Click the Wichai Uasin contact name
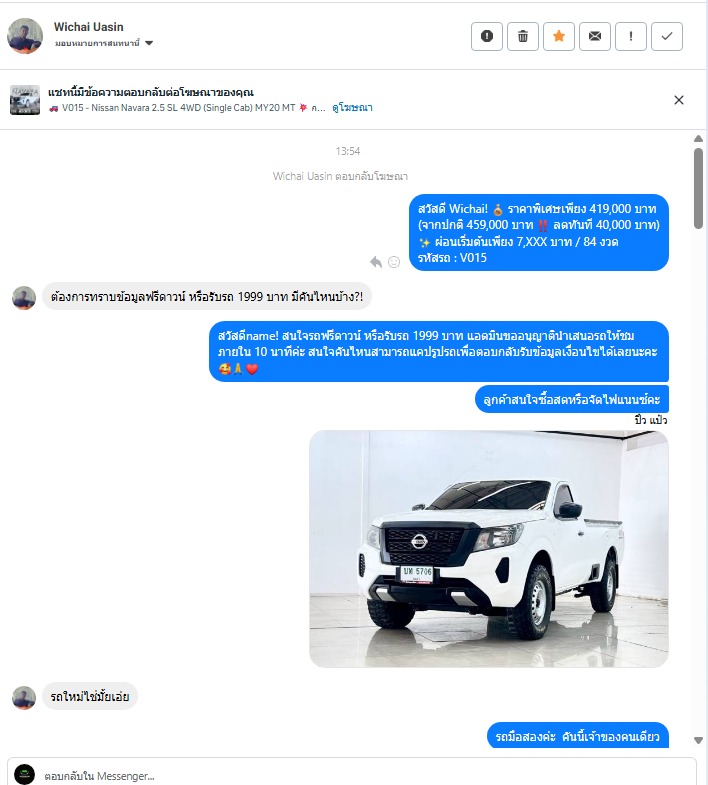The image size is (708, 785). (89, 27)
